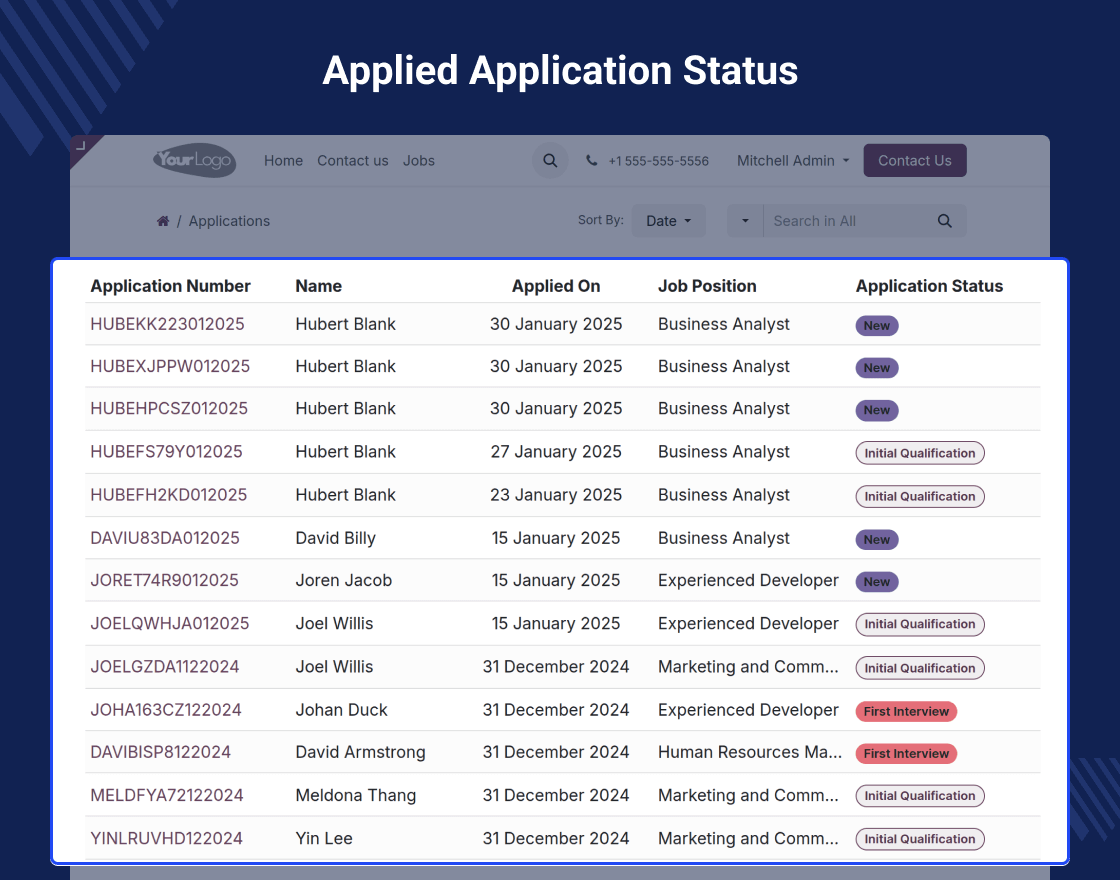Open application HUBEKK223012025

tap(167, 324)
